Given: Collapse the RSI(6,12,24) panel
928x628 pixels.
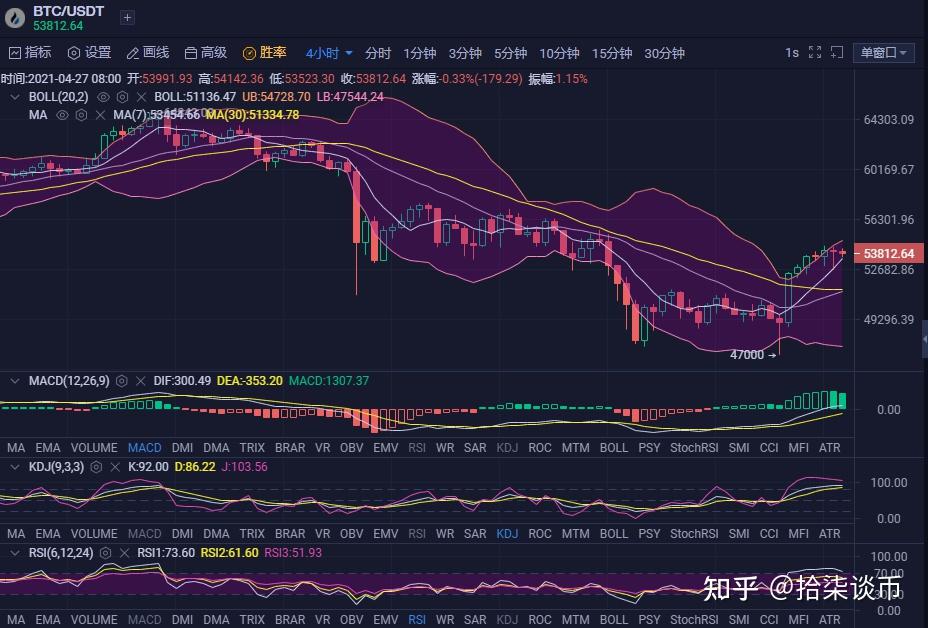Looking at the screenshot, I should (15, 552).
